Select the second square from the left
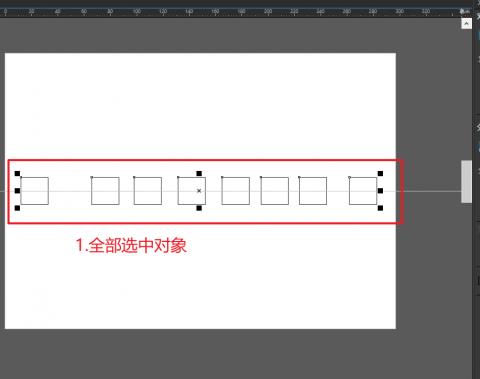This screenshot has height=379, width=480. pos(105,191)
